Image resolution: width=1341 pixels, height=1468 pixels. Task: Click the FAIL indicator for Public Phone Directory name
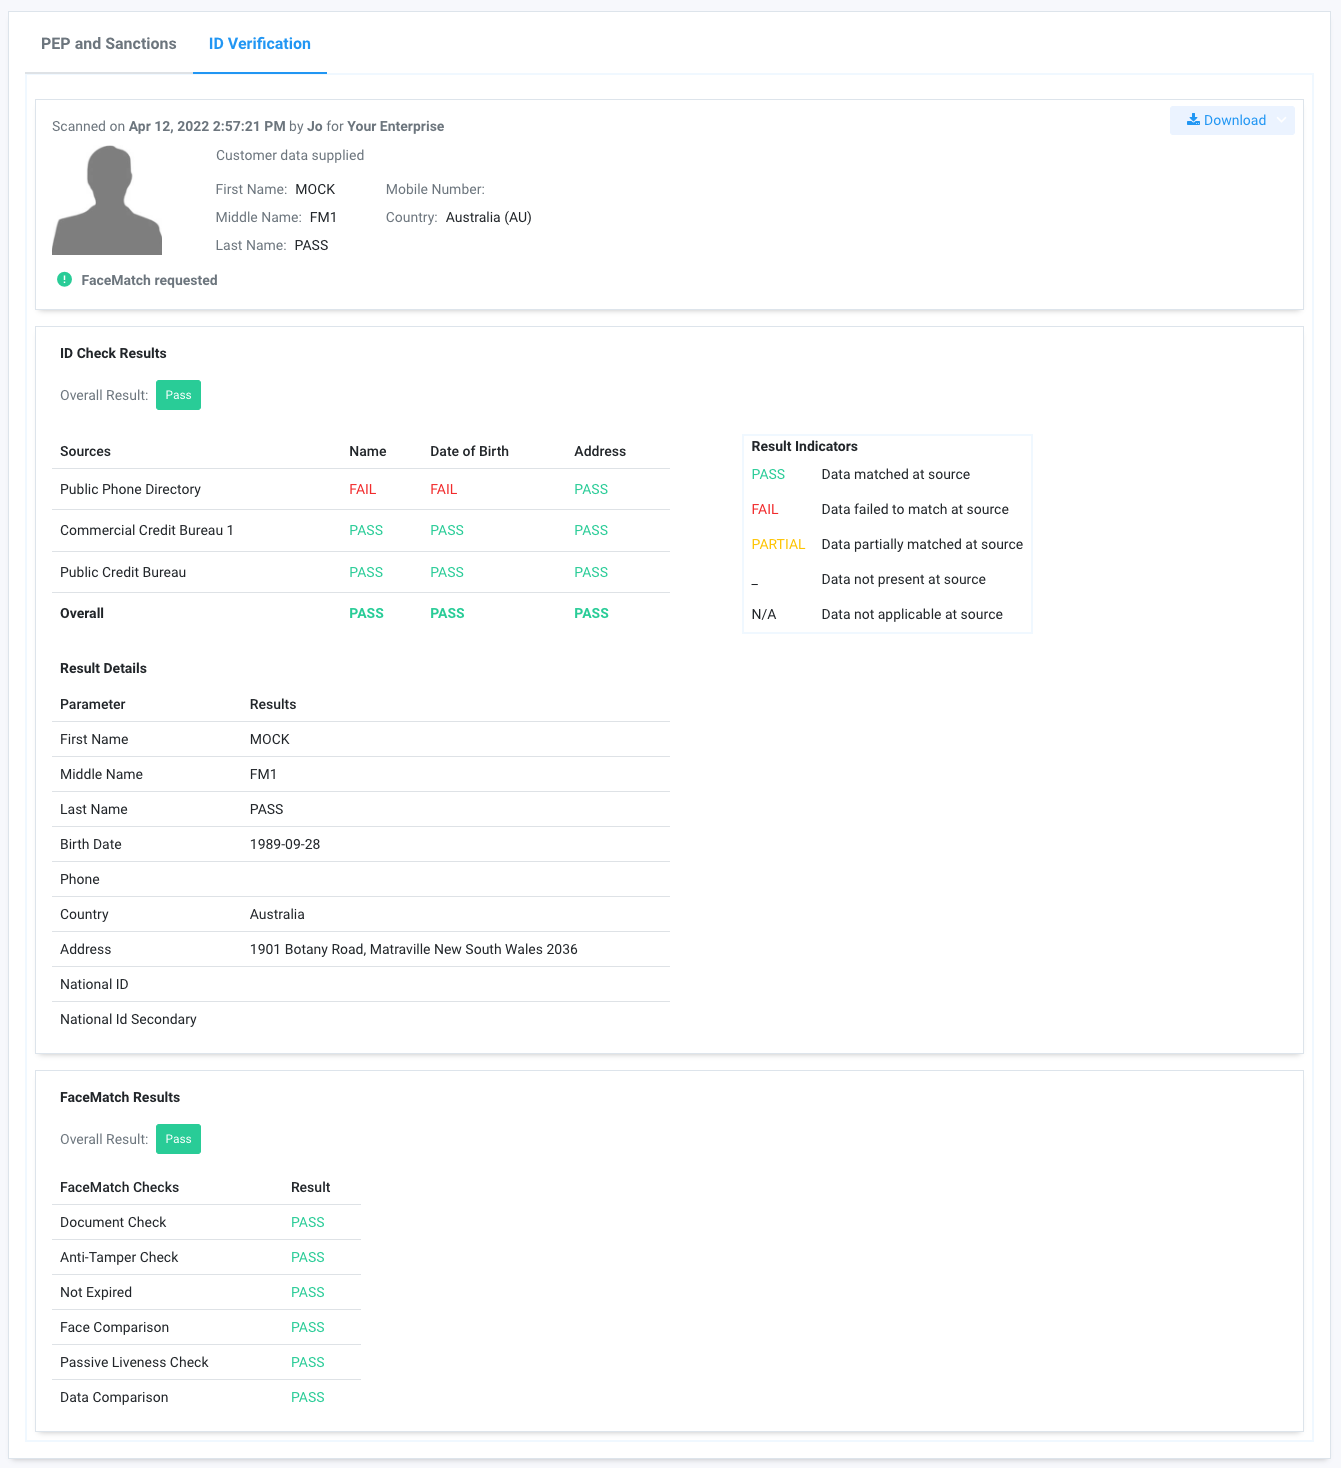click(x=362, y=489)
